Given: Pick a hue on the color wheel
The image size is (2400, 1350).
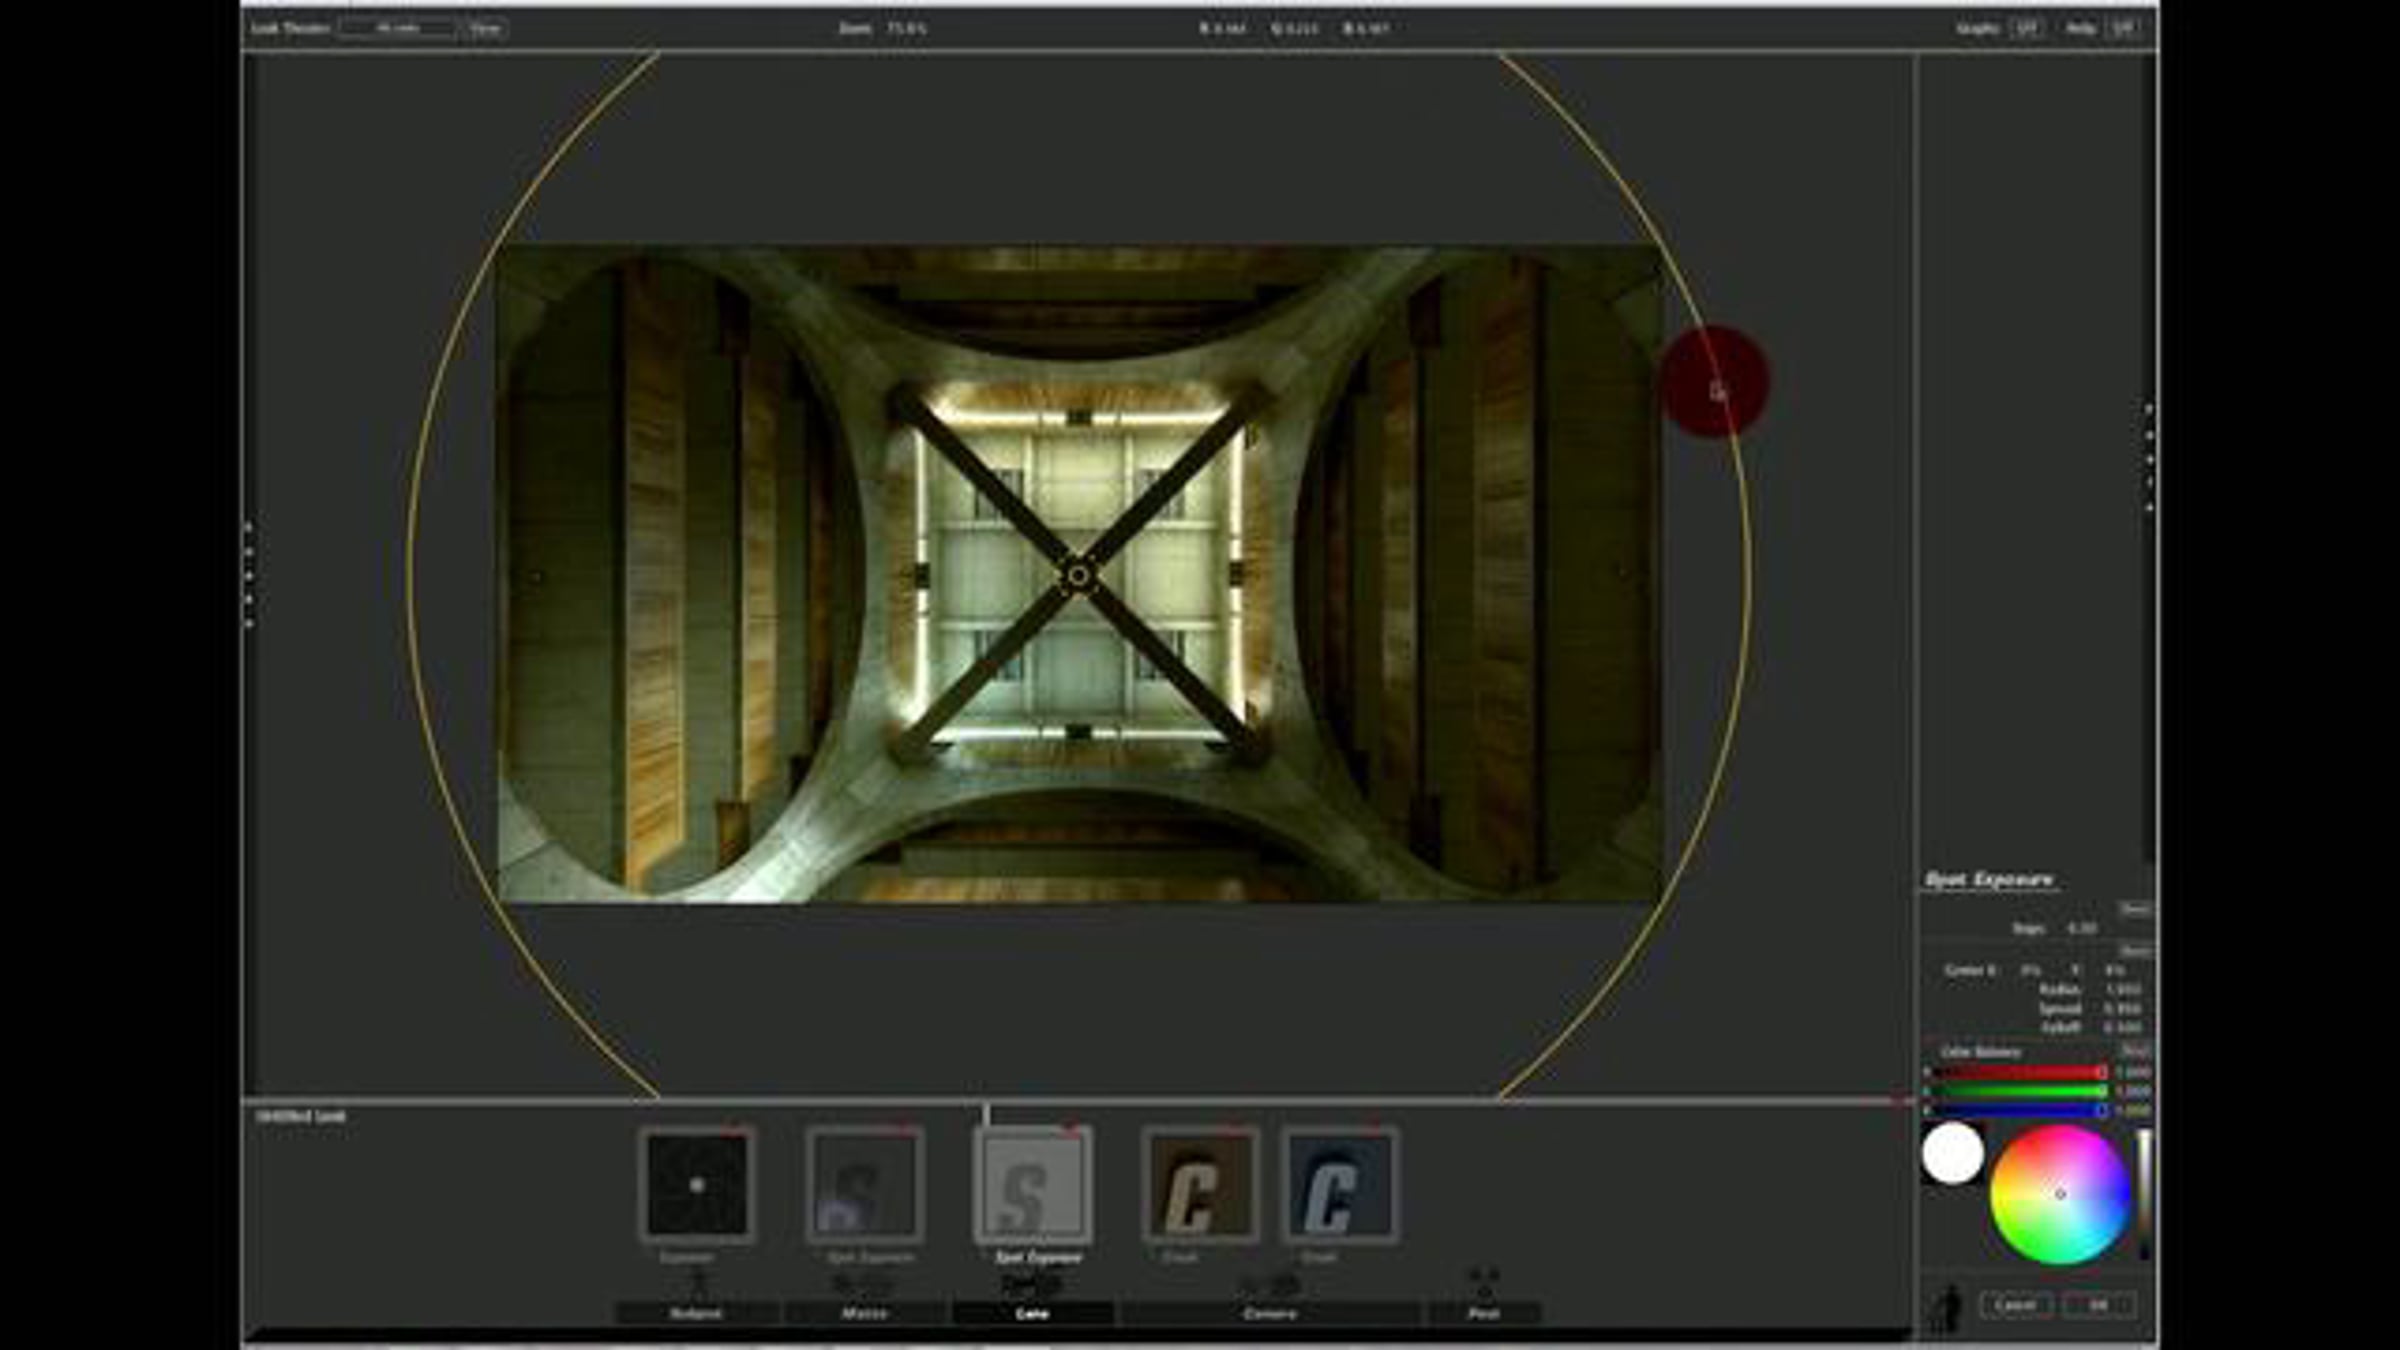Looking at the screenshot, I should [x=2060, y=1194].
